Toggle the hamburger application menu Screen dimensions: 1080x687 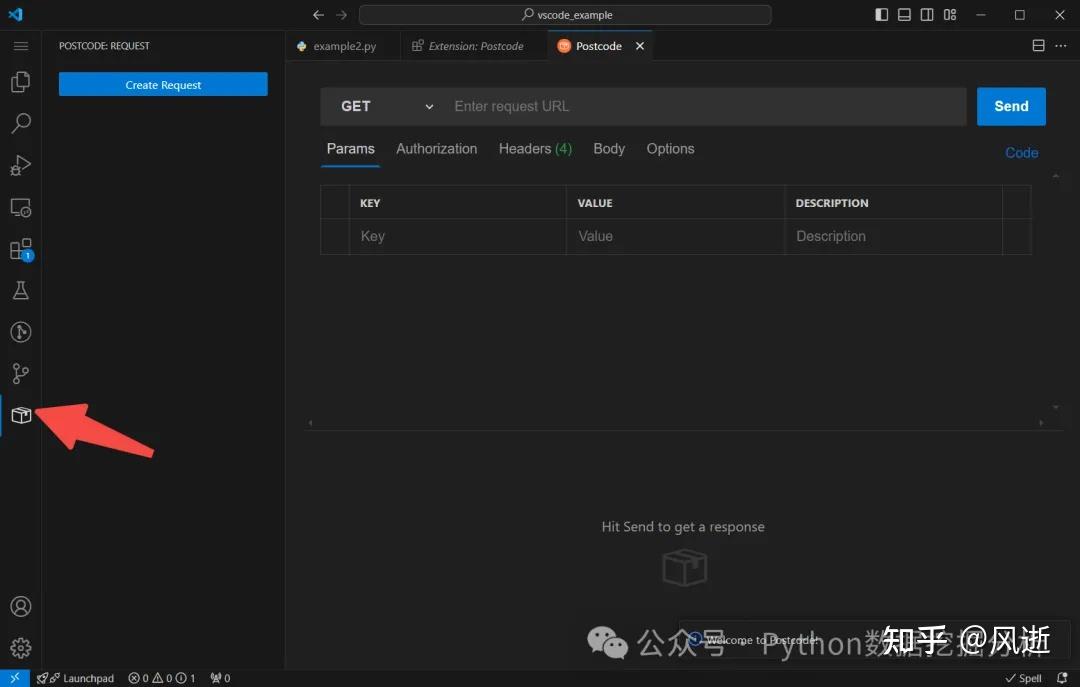coord(21,46)
